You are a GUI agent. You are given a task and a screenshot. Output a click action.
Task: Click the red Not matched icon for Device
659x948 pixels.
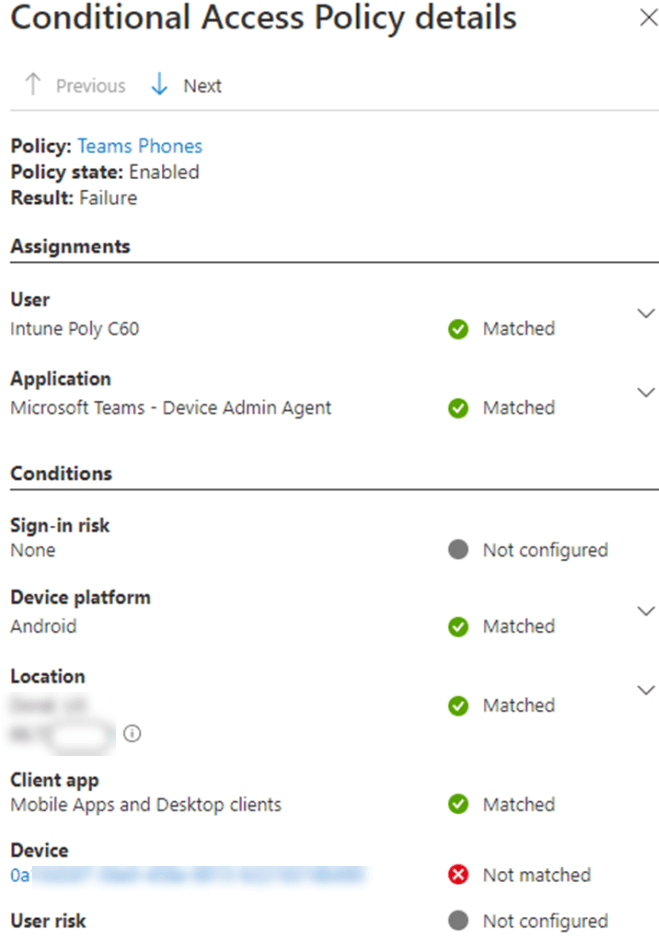(x=457, y=874)
